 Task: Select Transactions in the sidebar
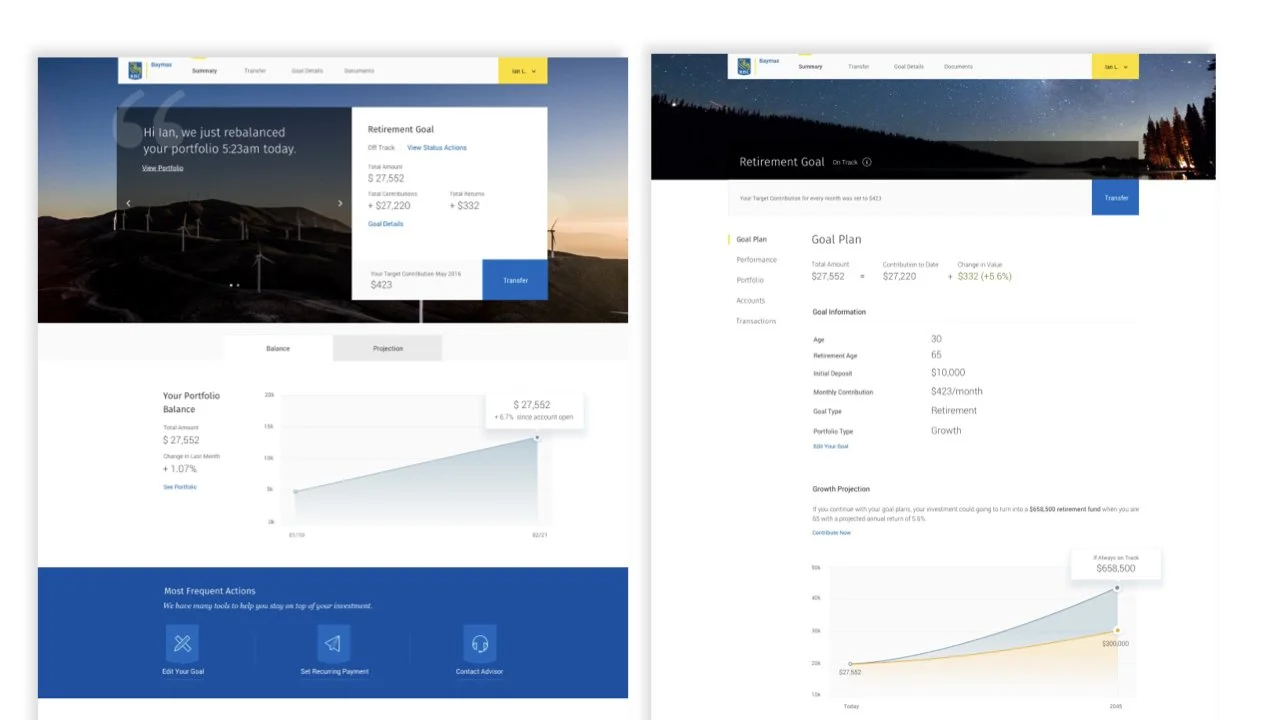click(x=756, y=321)
